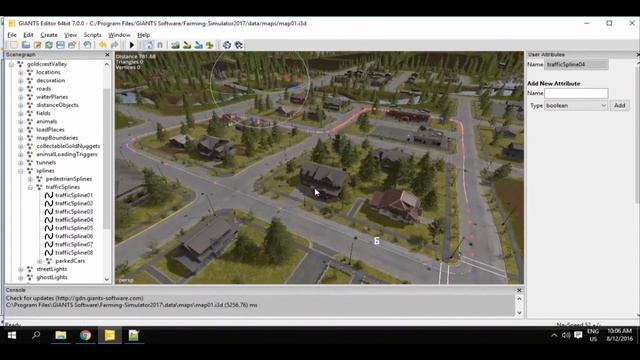Select trafficSpline06 in the scenegraph
The height and width of the screenshot is (360, 640).
pos(74,236)
